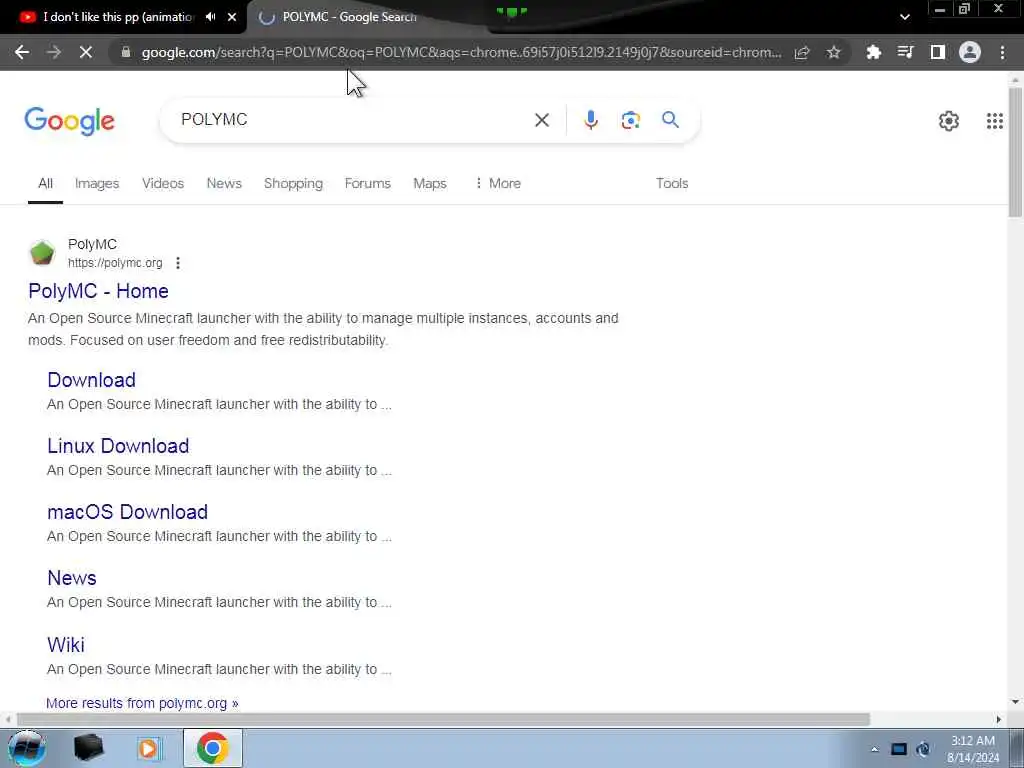Click the horizontal scrollbar thumb
The width and height of the screenshot is (1024, 768).
click(443, 719)
